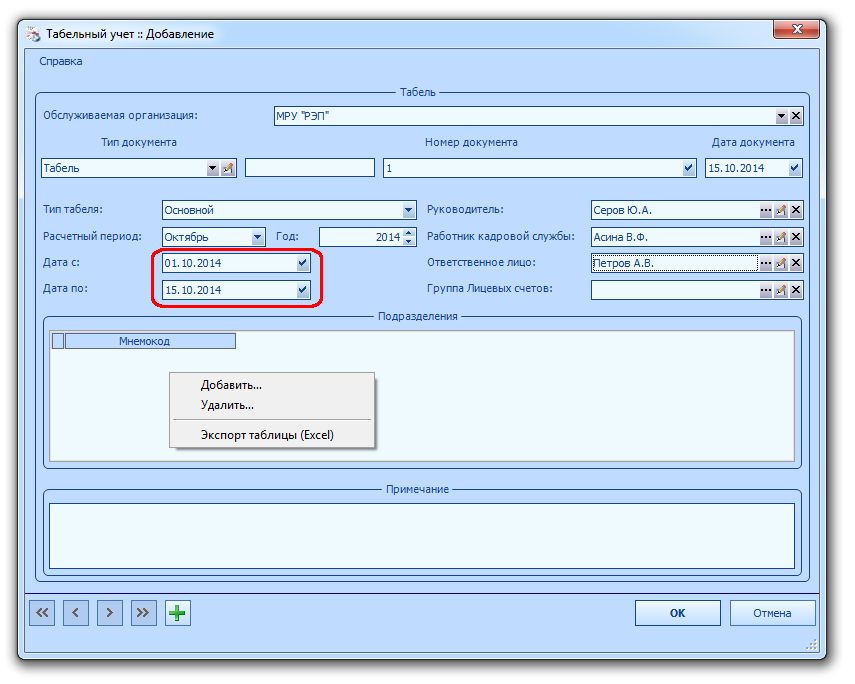This screenshot has height=684, width=855.
Task: Increase the Год value with up arrow
Action: coord(409,233)
